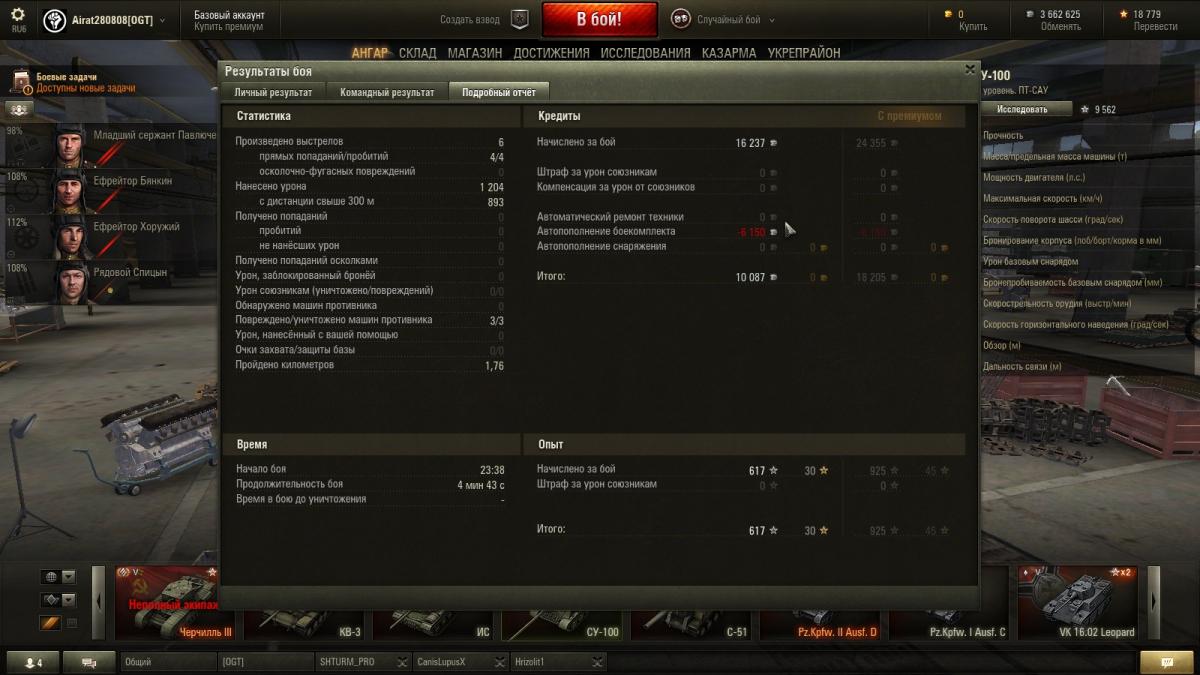Image resolution: width=1200 pixels, height=675 pixels.
Task: Click the battle missions icon
Action: click(20, 82)
